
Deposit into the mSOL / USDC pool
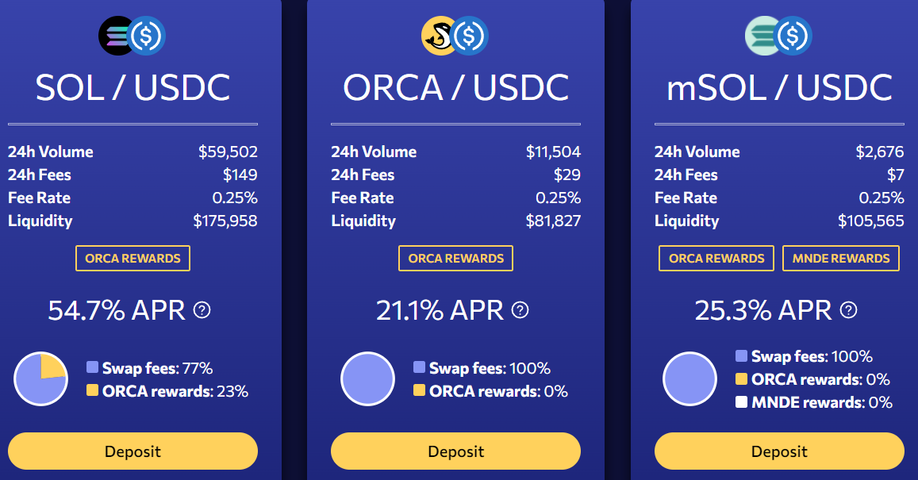click(x=779, y=451)
